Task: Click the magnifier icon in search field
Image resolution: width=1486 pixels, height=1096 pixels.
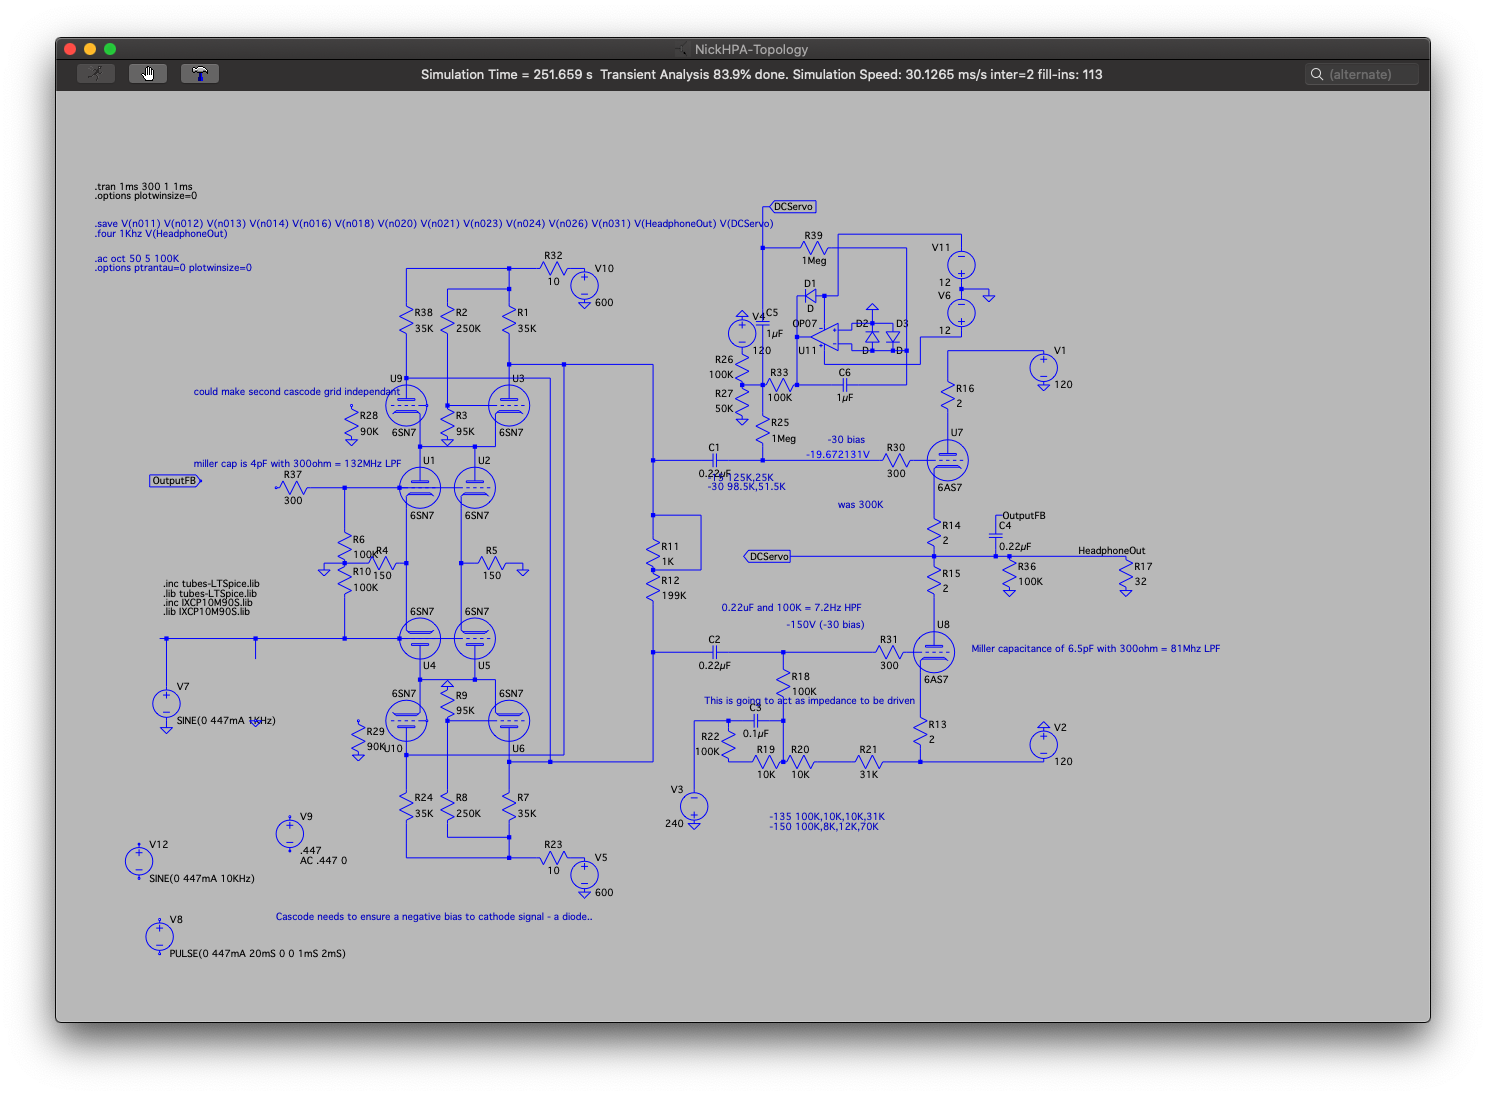Action: 1317,74
